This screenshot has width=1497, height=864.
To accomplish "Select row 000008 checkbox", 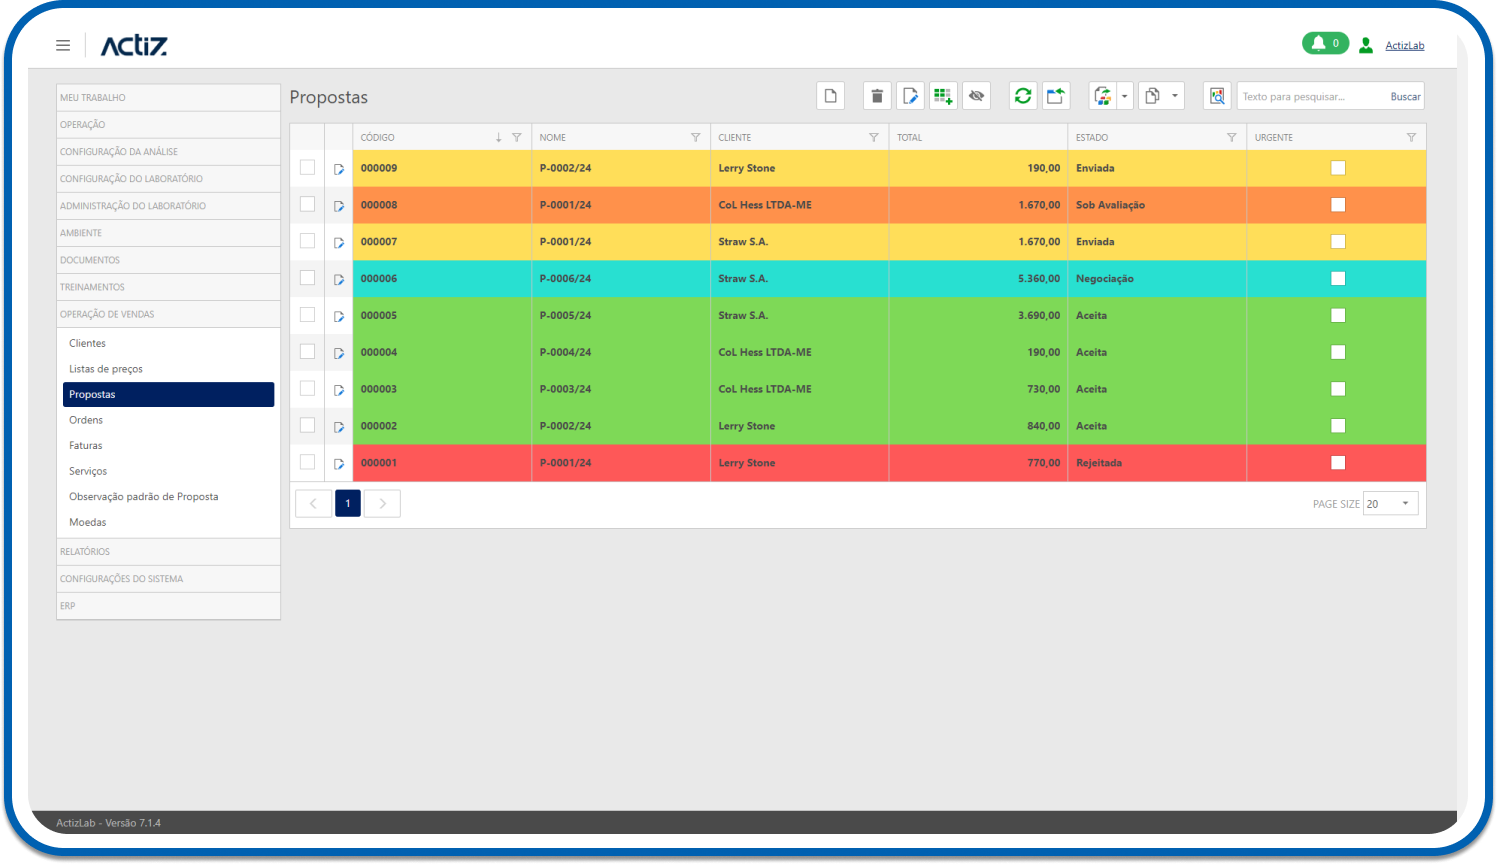I will pyautogui.click(x=307, y=204).
